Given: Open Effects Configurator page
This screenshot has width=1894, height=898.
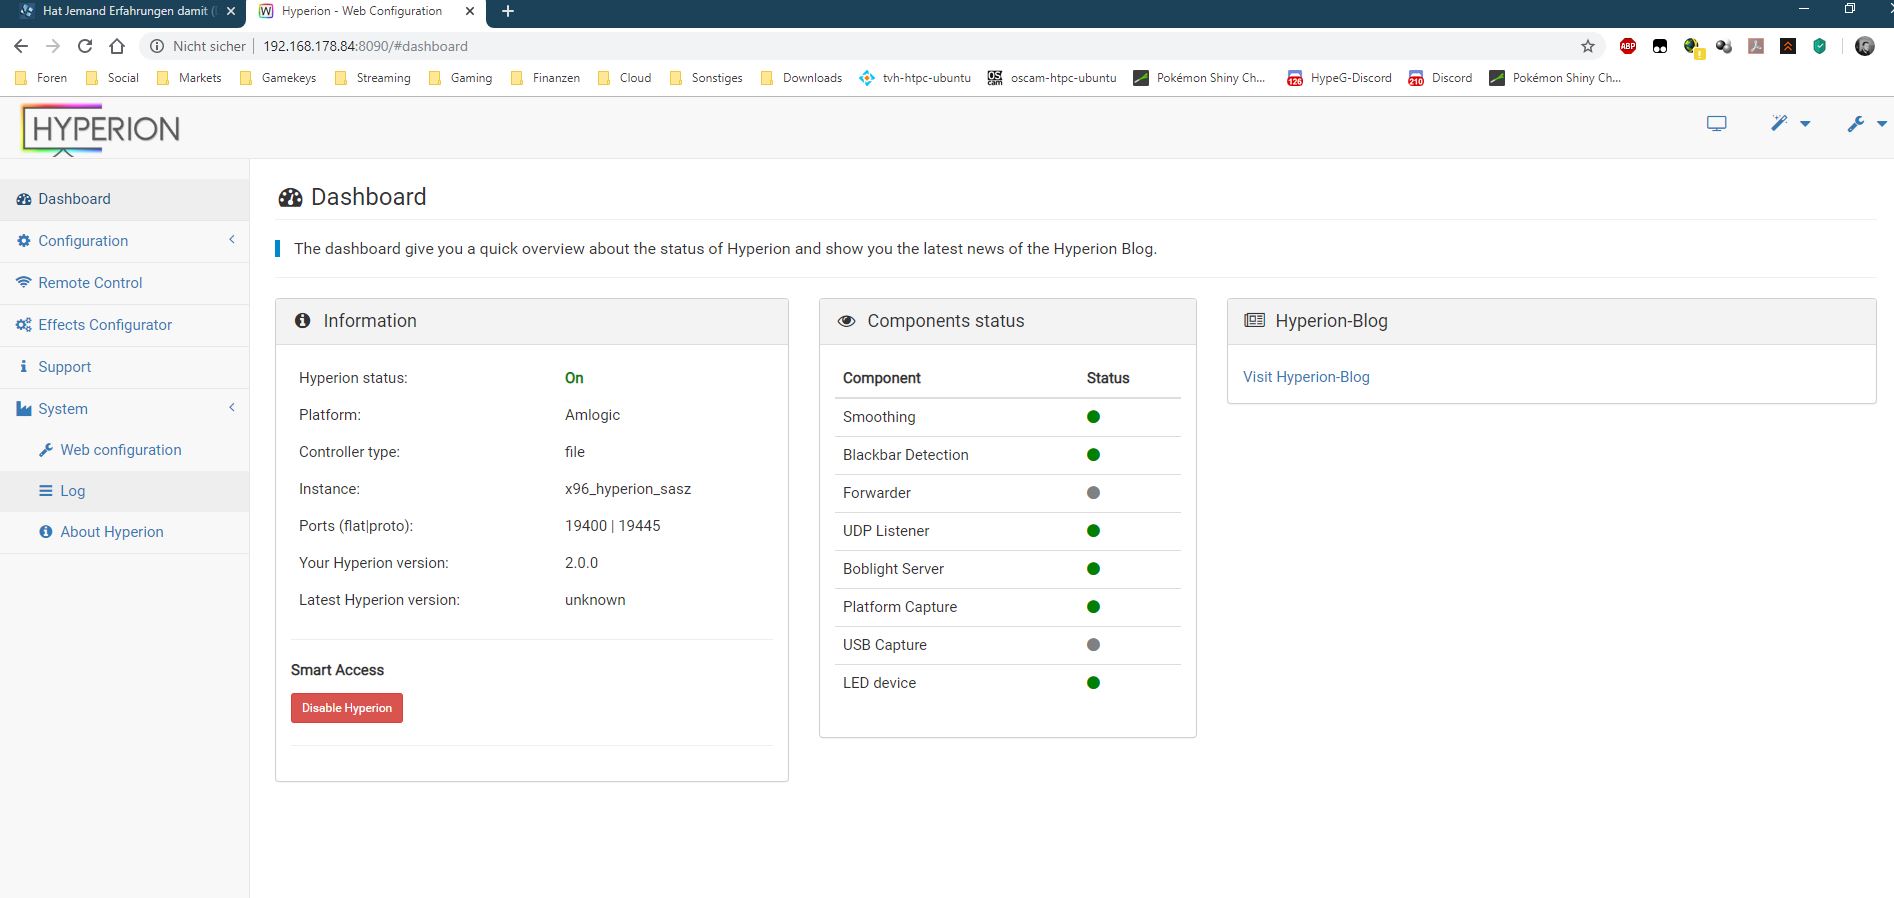Looking at the screenshot, I should [x=124, y=325].
